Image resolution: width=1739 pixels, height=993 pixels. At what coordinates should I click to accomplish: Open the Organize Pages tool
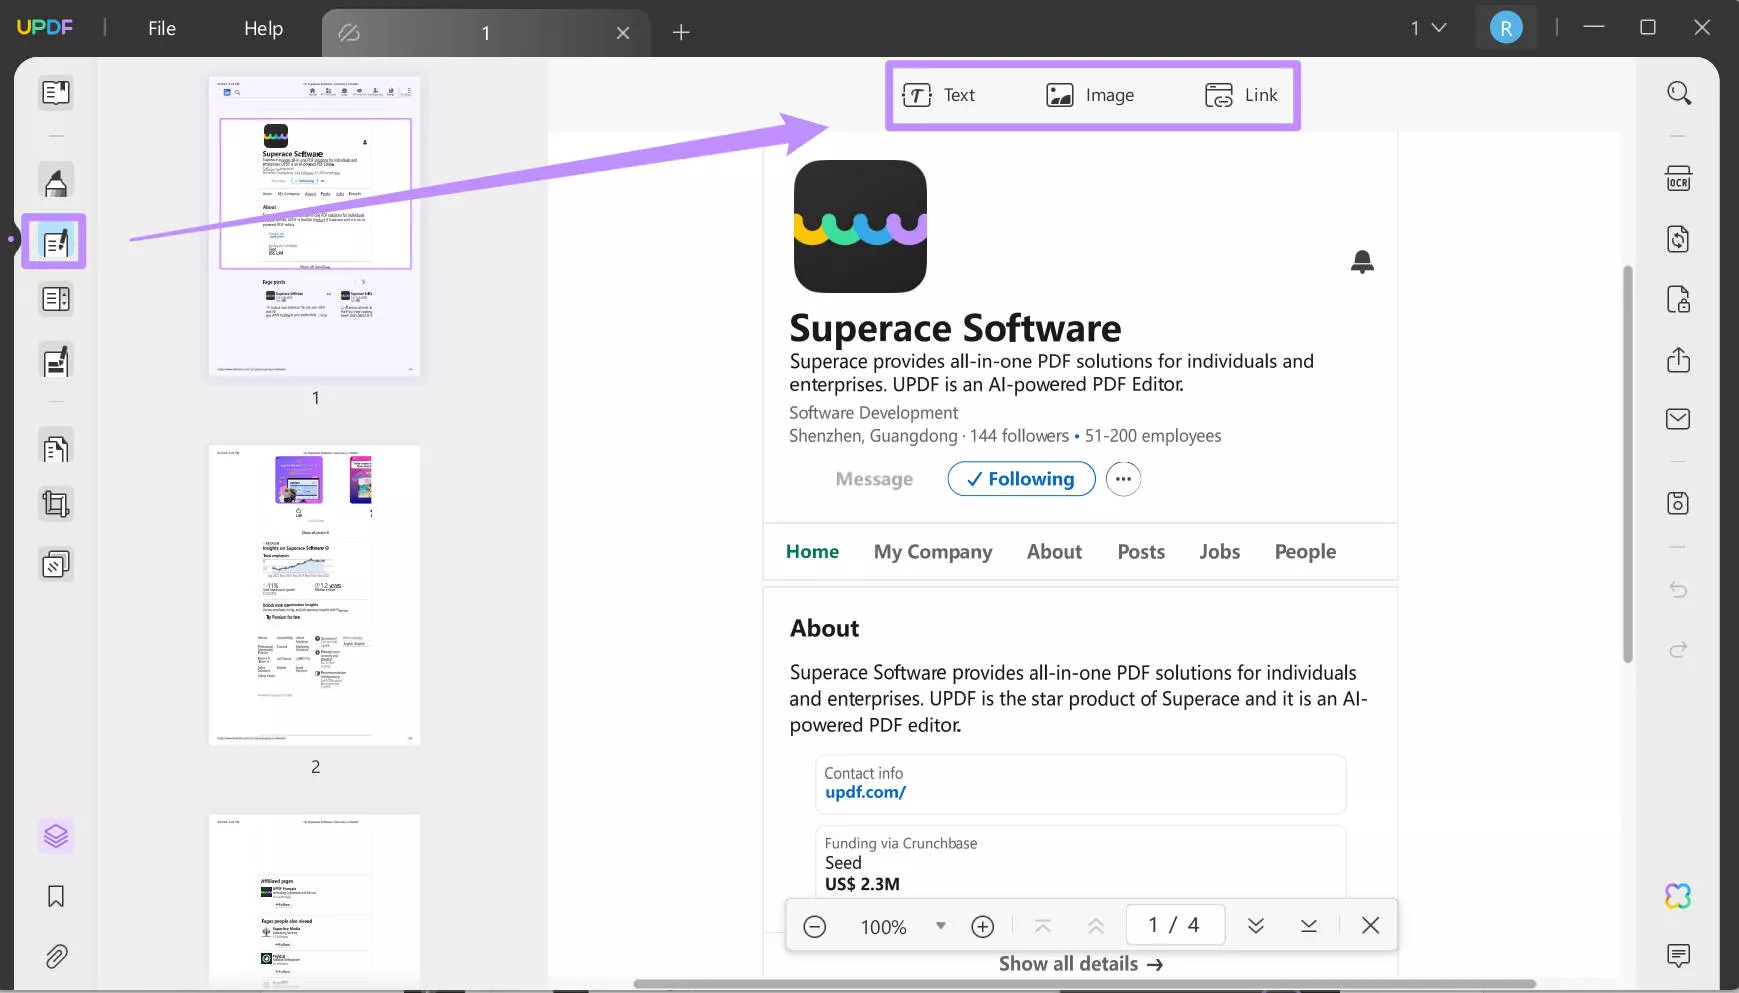(x=56, y=448)
